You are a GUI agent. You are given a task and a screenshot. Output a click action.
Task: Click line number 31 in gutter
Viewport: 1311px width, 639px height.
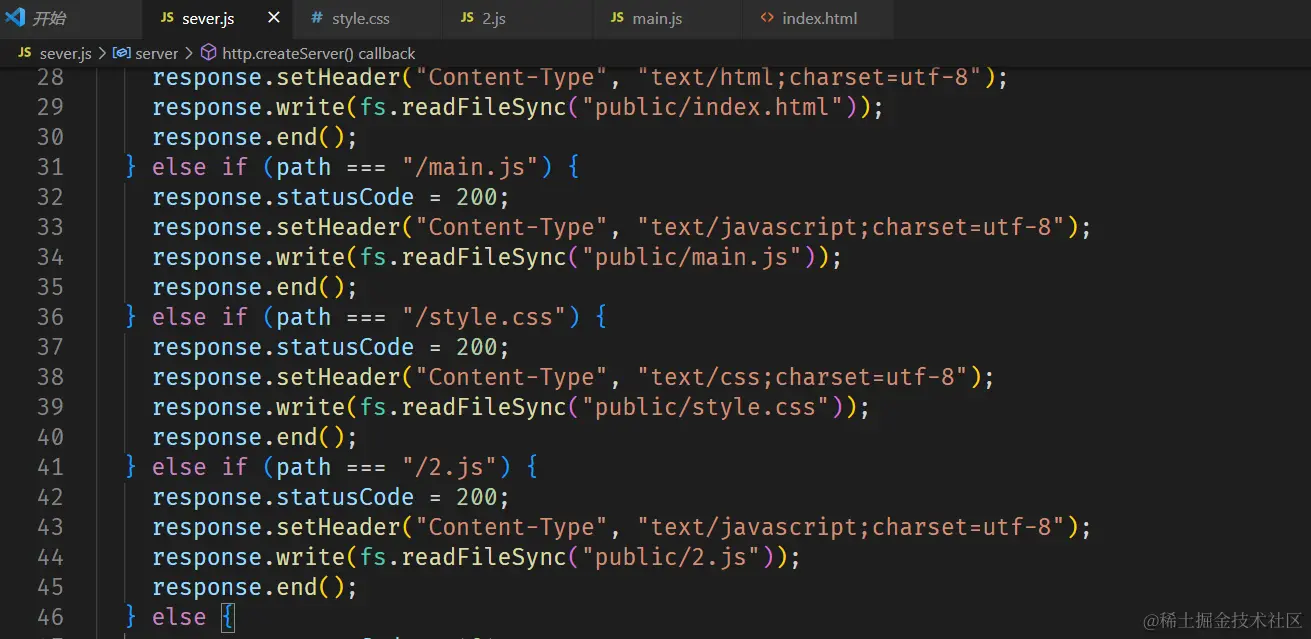[50, 167]
